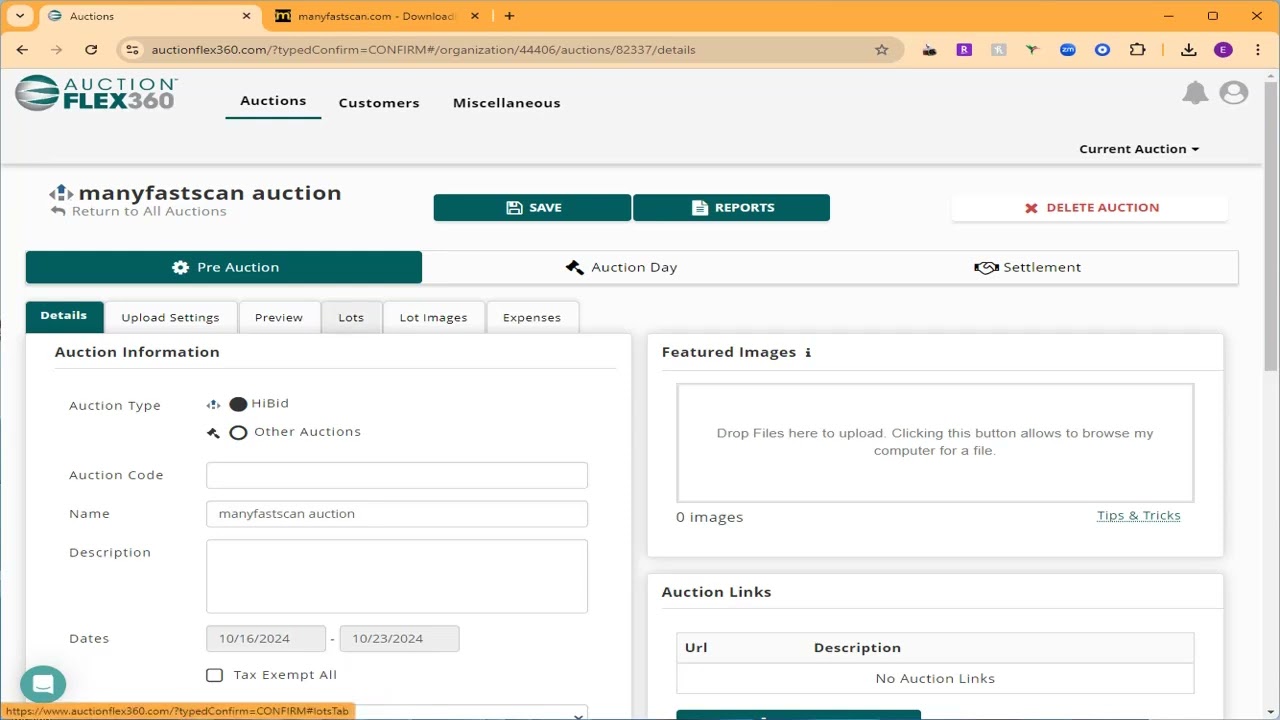Open the Upload Settings tab
Screen dimensions: 1280x720
(170, 317)
